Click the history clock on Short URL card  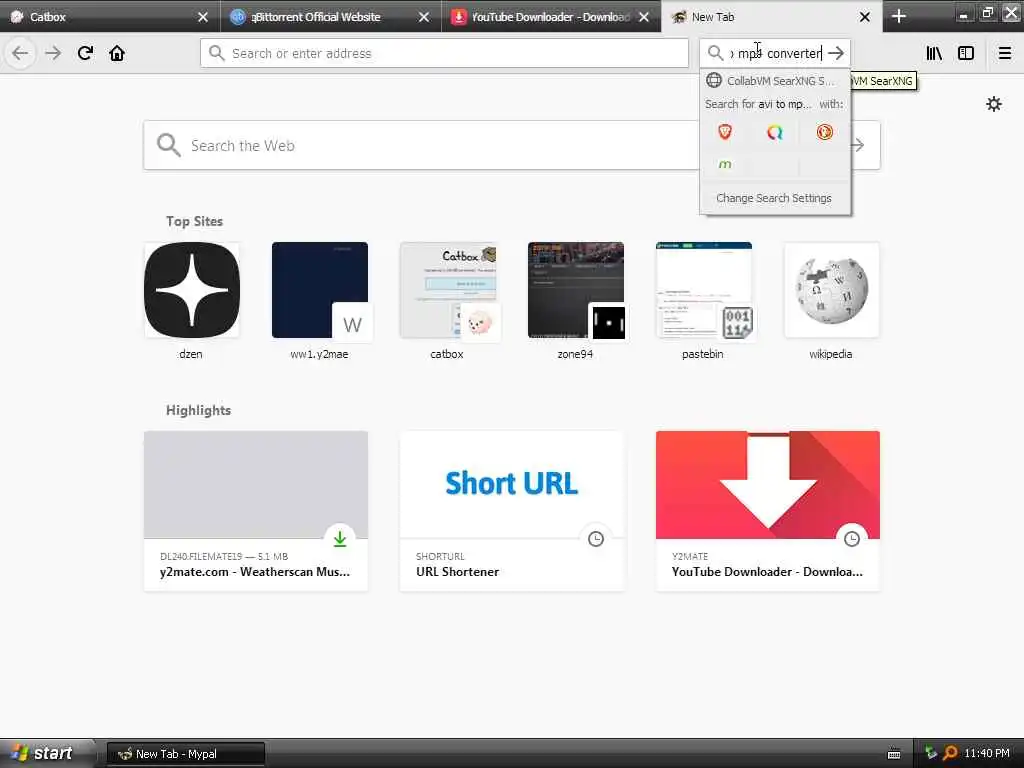(x=596, y=539)
